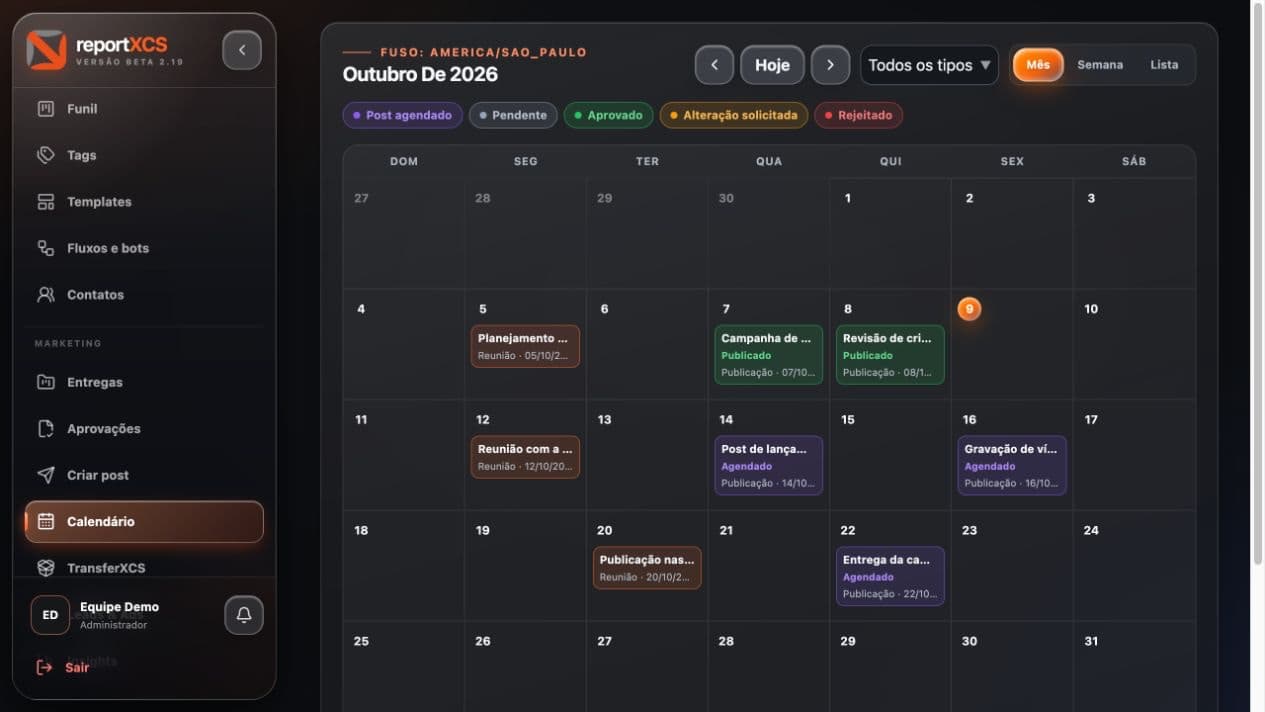This screenshot has width=1265, height=712.
Task: Click the reportXCS logo icon
Action: pyautogui.click(x=46, y=50)
